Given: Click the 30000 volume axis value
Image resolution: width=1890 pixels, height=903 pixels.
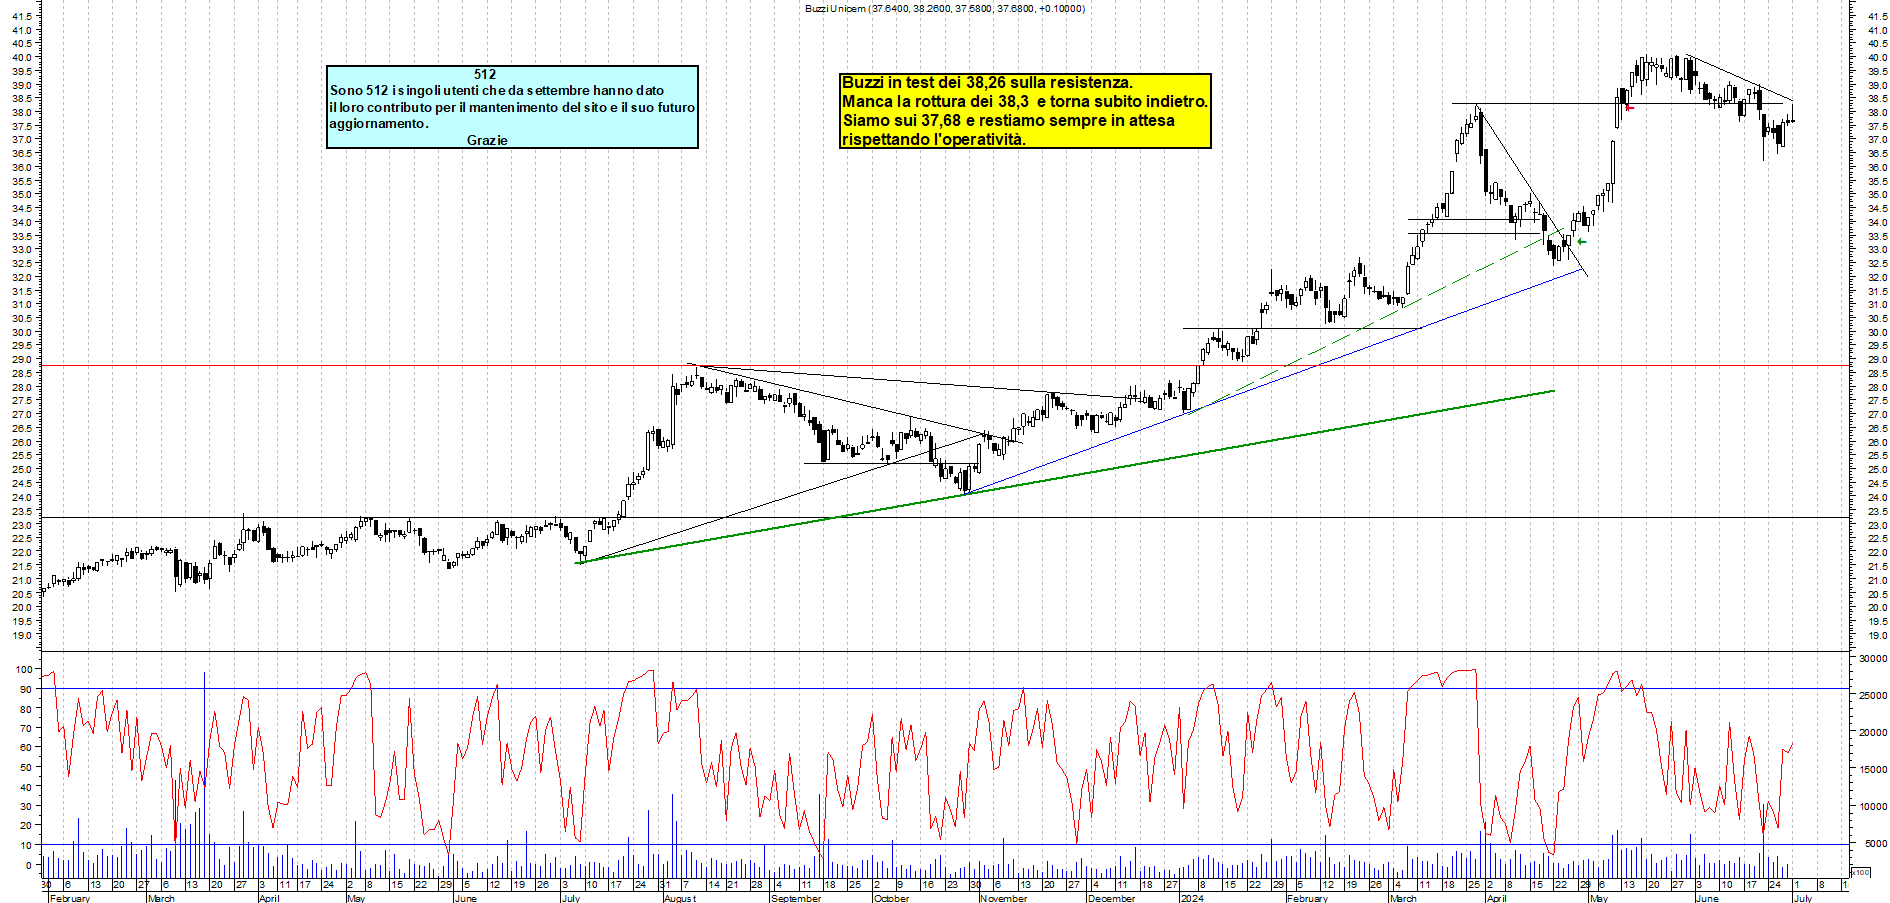Looking at the screenshot, I should tap(1872, 659).
